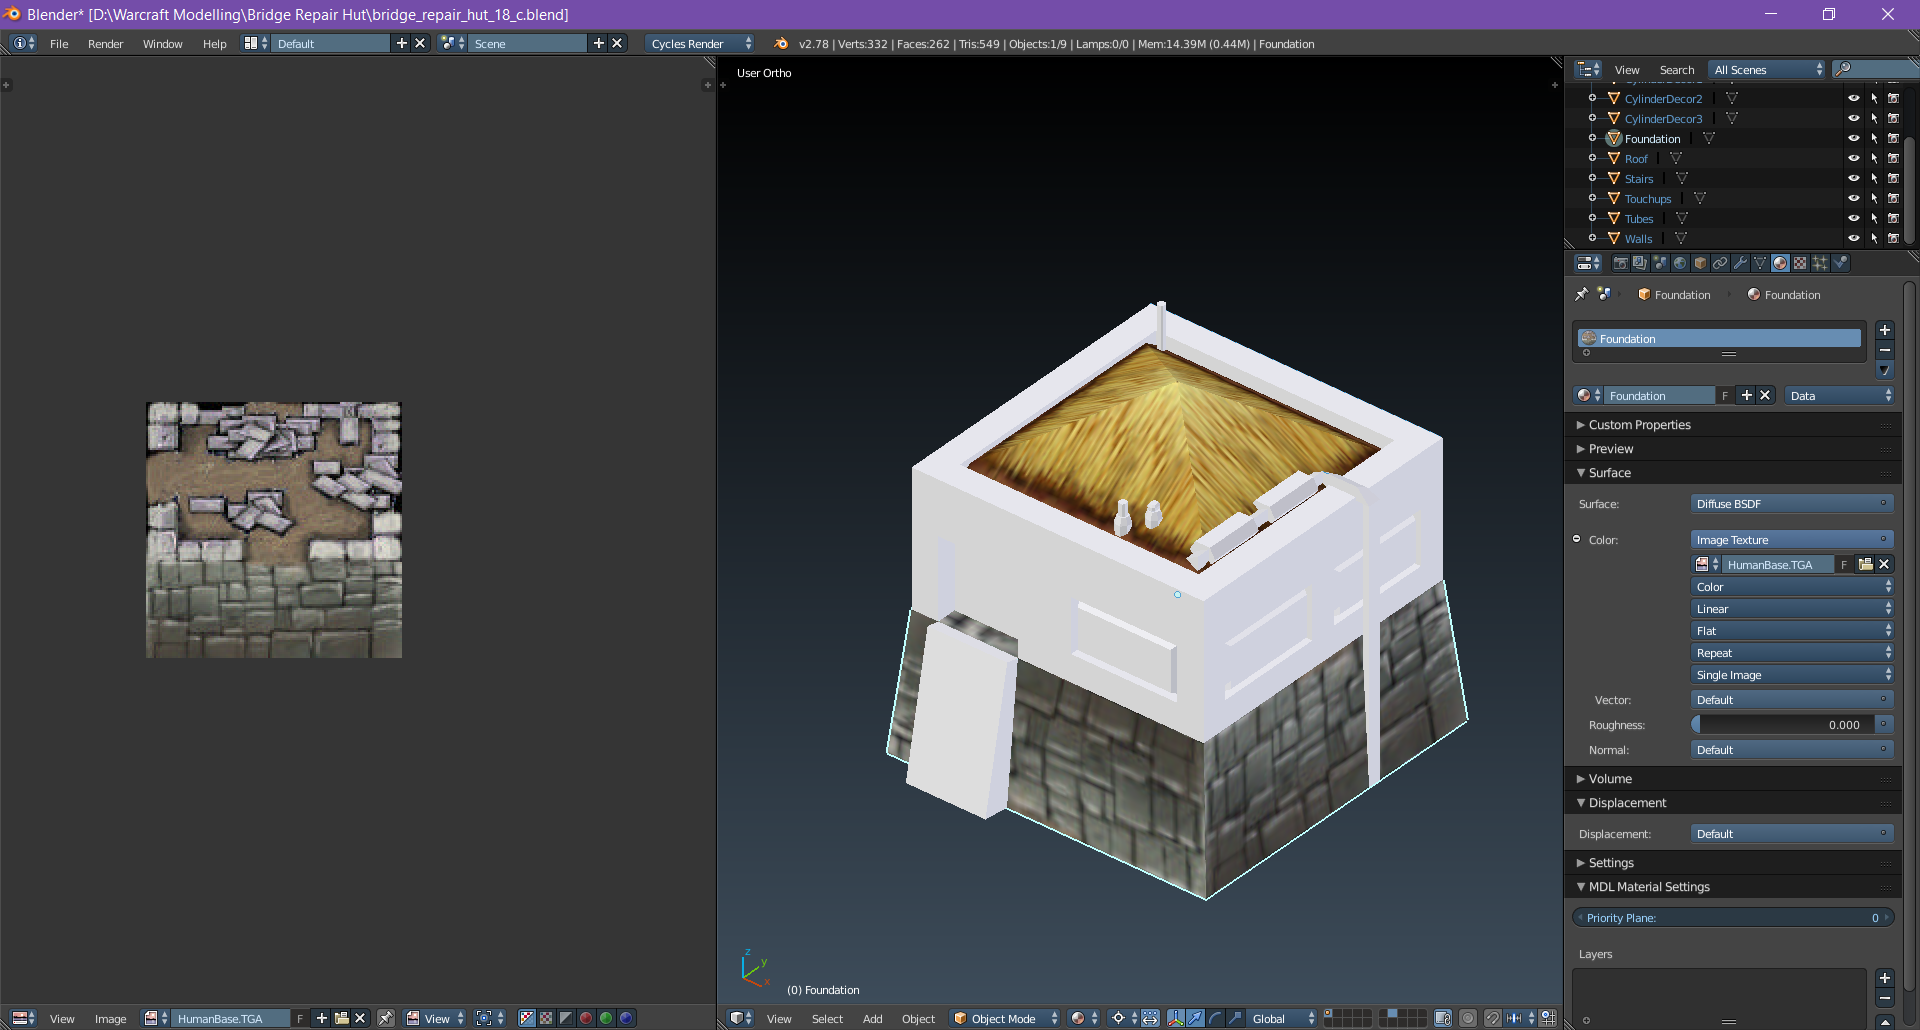
Task: Open the Image menu in UV editor header
Action: 110,1018
